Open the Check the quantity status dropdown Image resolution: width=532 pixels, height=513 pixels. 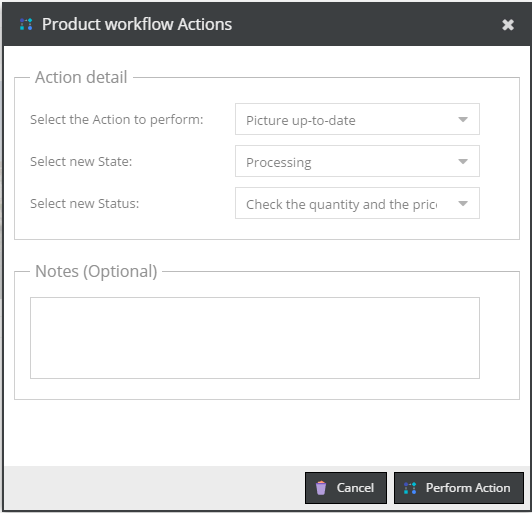pyautogui.click(x=357, y=203)
